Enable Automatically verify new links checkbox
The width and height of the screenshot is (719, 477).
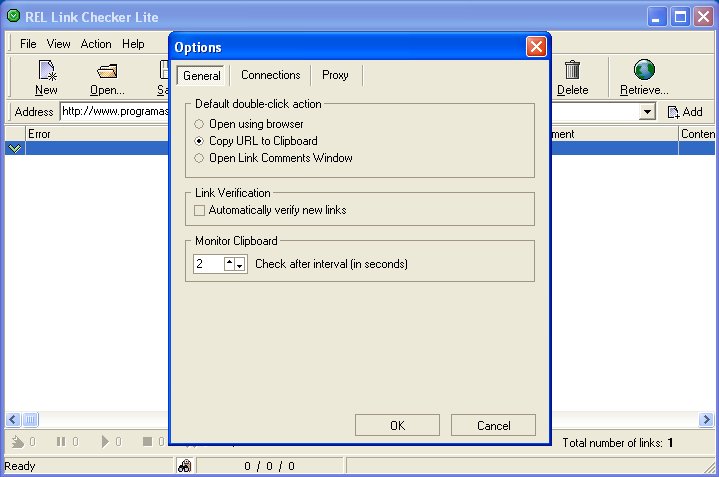[x=199, y=210]
